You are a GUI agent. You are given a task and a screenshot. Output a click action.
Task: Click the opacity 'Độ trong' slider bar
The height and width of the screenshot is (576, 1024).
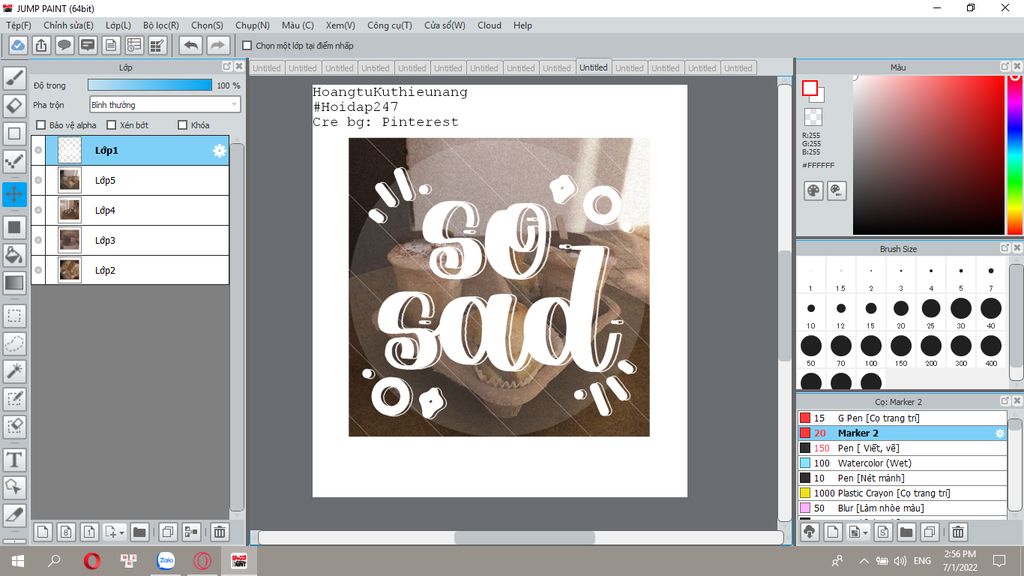point(150,85)
